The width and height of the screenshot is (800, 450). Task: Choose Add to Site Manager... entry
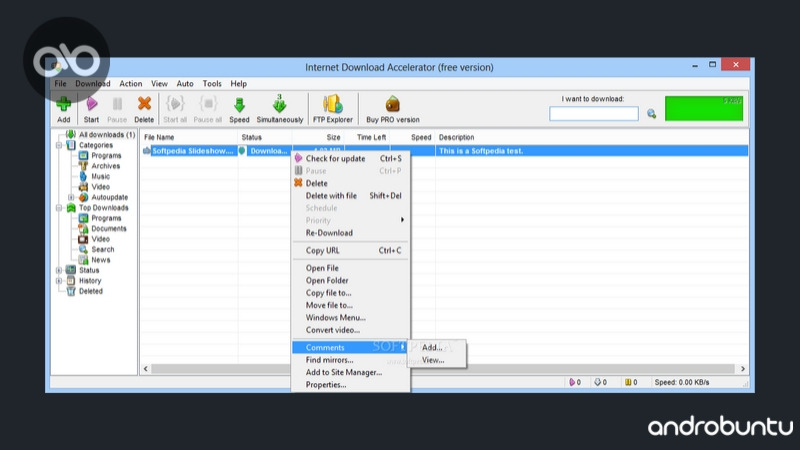coord(351,372)
